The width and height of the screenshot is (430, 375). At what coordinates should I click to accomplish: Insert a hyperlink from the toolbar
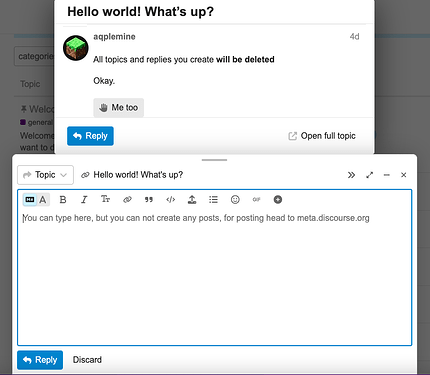pyautogui.click(x=127, y=200)
